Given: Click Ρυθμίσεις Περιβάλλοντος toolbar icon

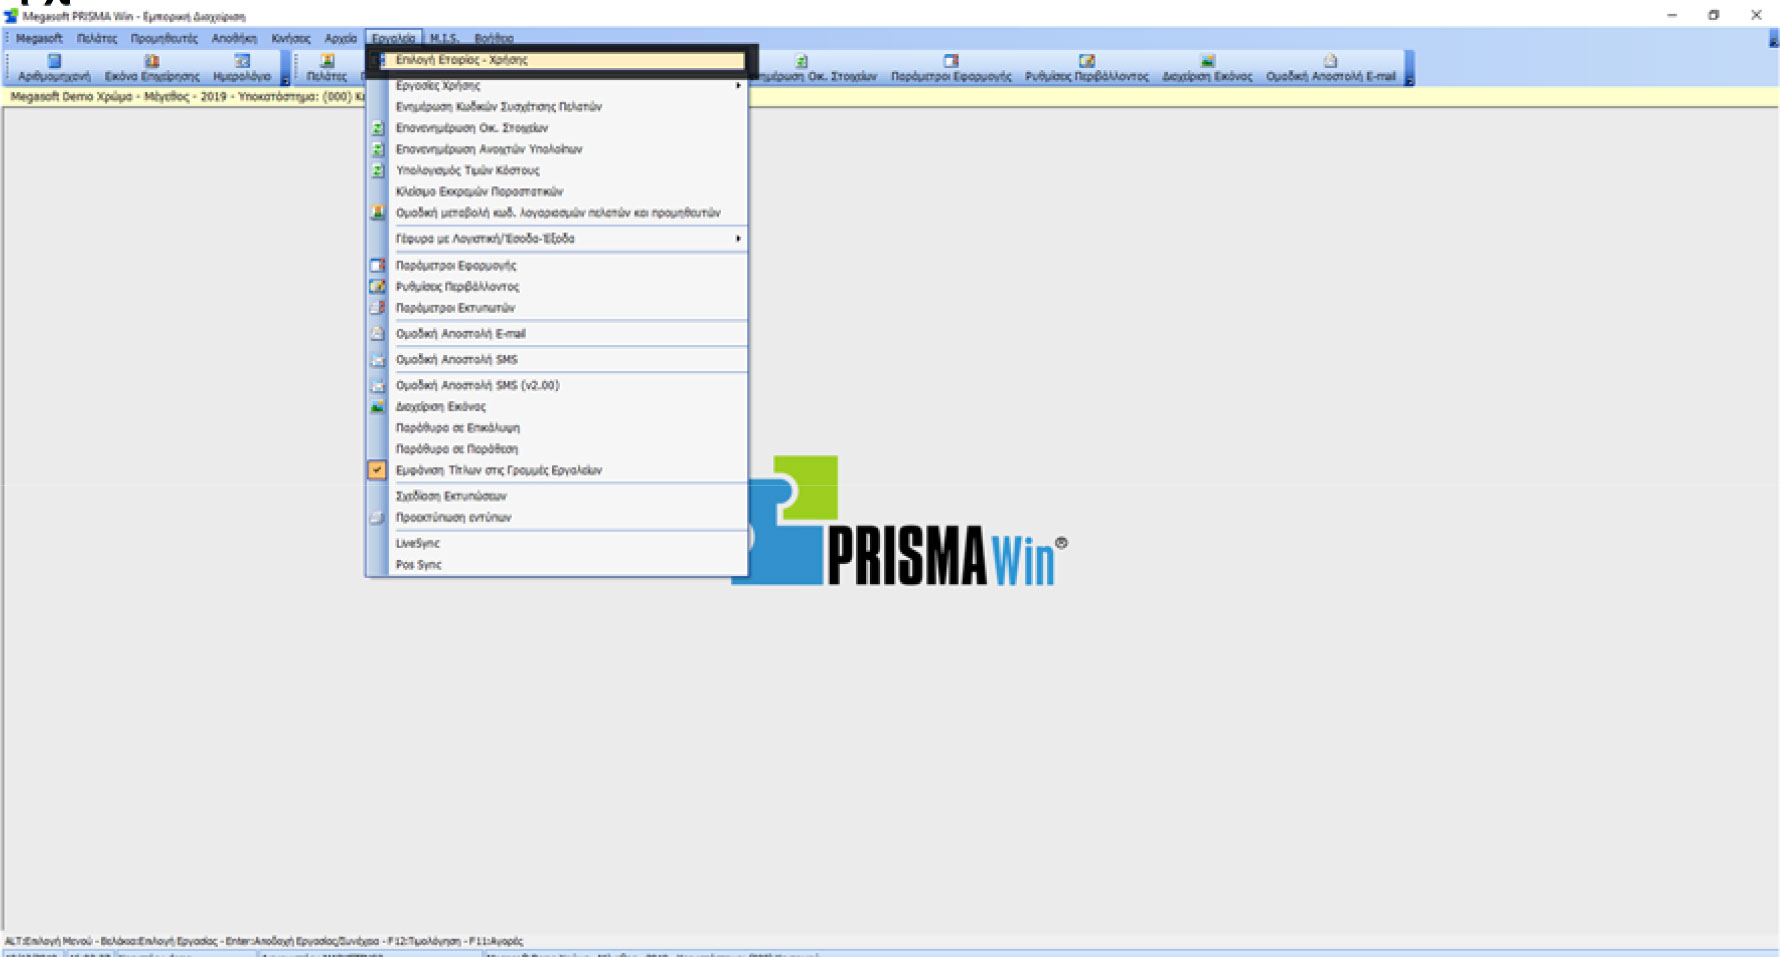Looking at the screenshot, I should [1086, 68].
